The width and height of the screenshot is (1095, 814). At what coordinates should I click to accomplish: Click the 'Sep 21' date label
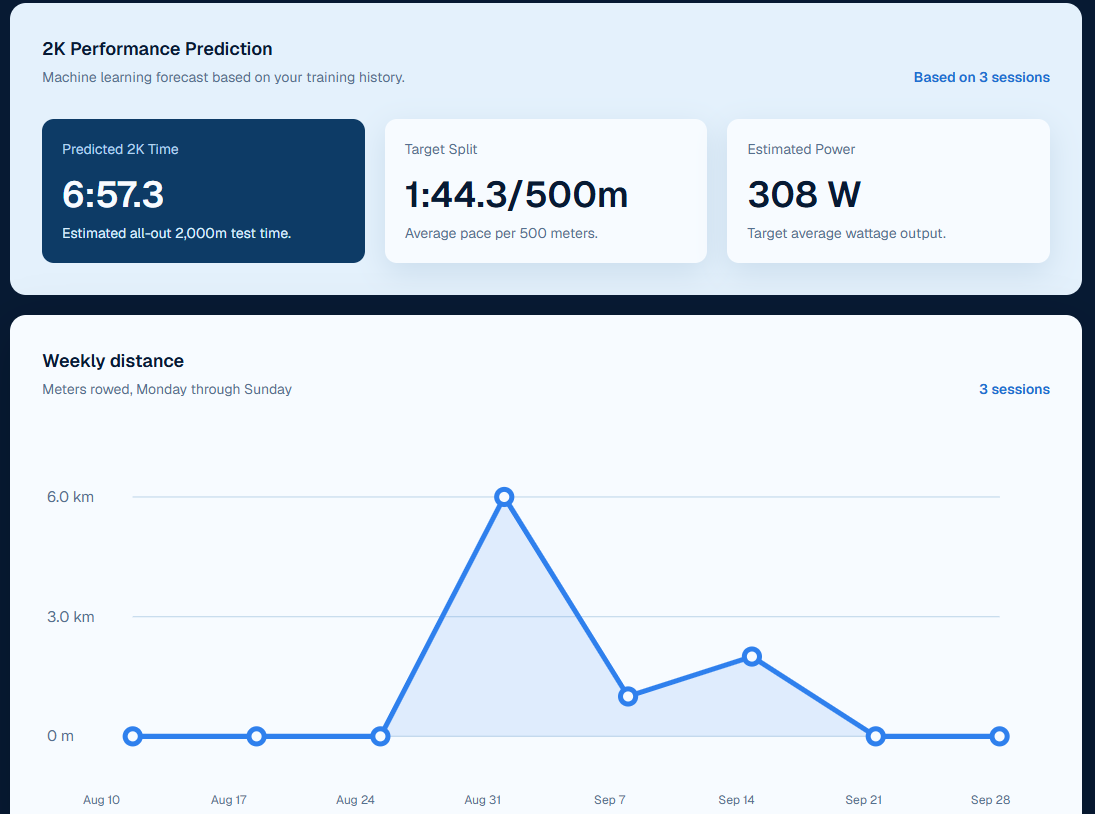pyautogui.click(x=863, y=800)
